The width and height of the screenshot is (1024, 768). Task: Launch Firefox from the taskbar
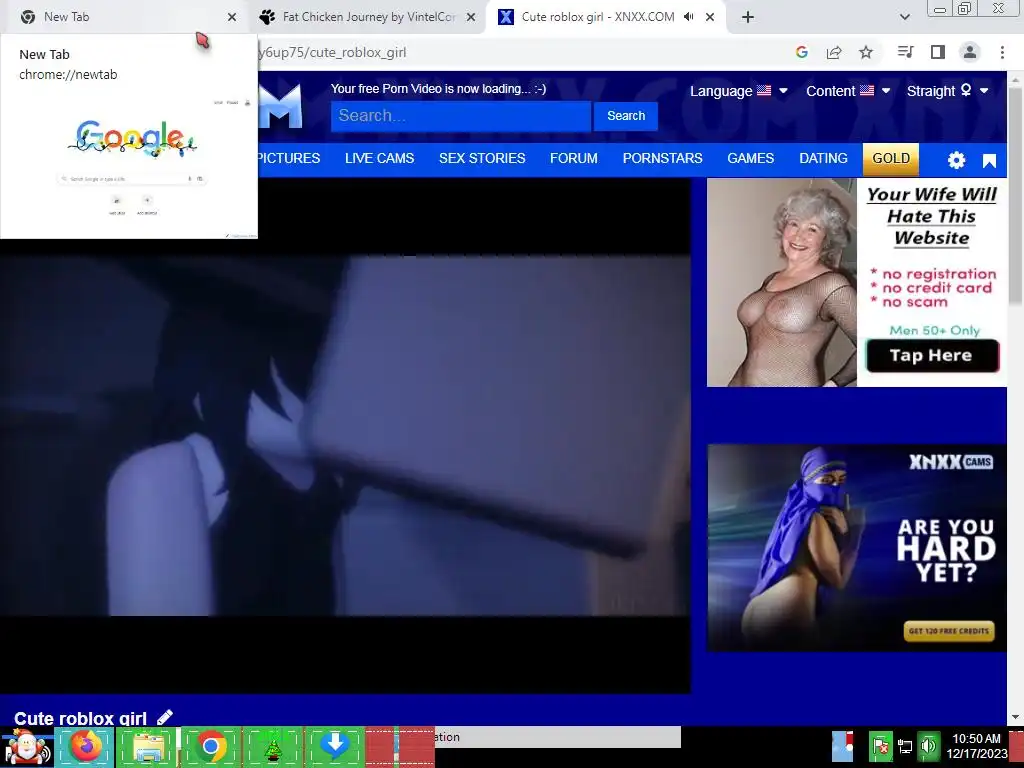coord(86,746)
